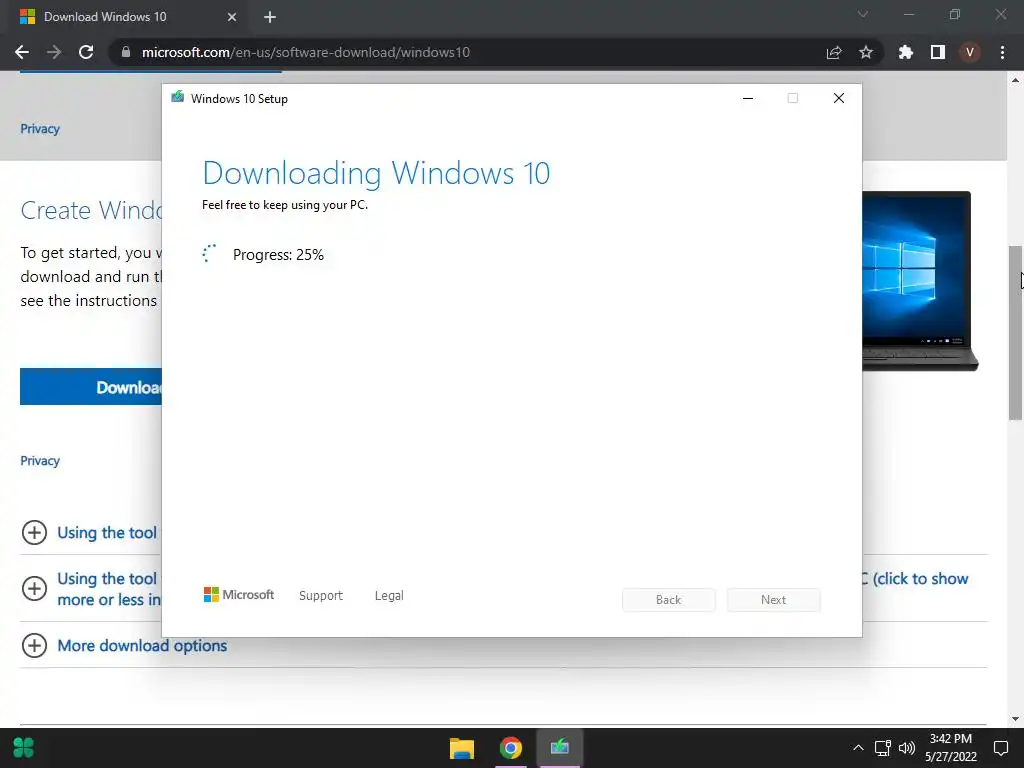
Task: Click the address bar URL
Action: [306, 52]
